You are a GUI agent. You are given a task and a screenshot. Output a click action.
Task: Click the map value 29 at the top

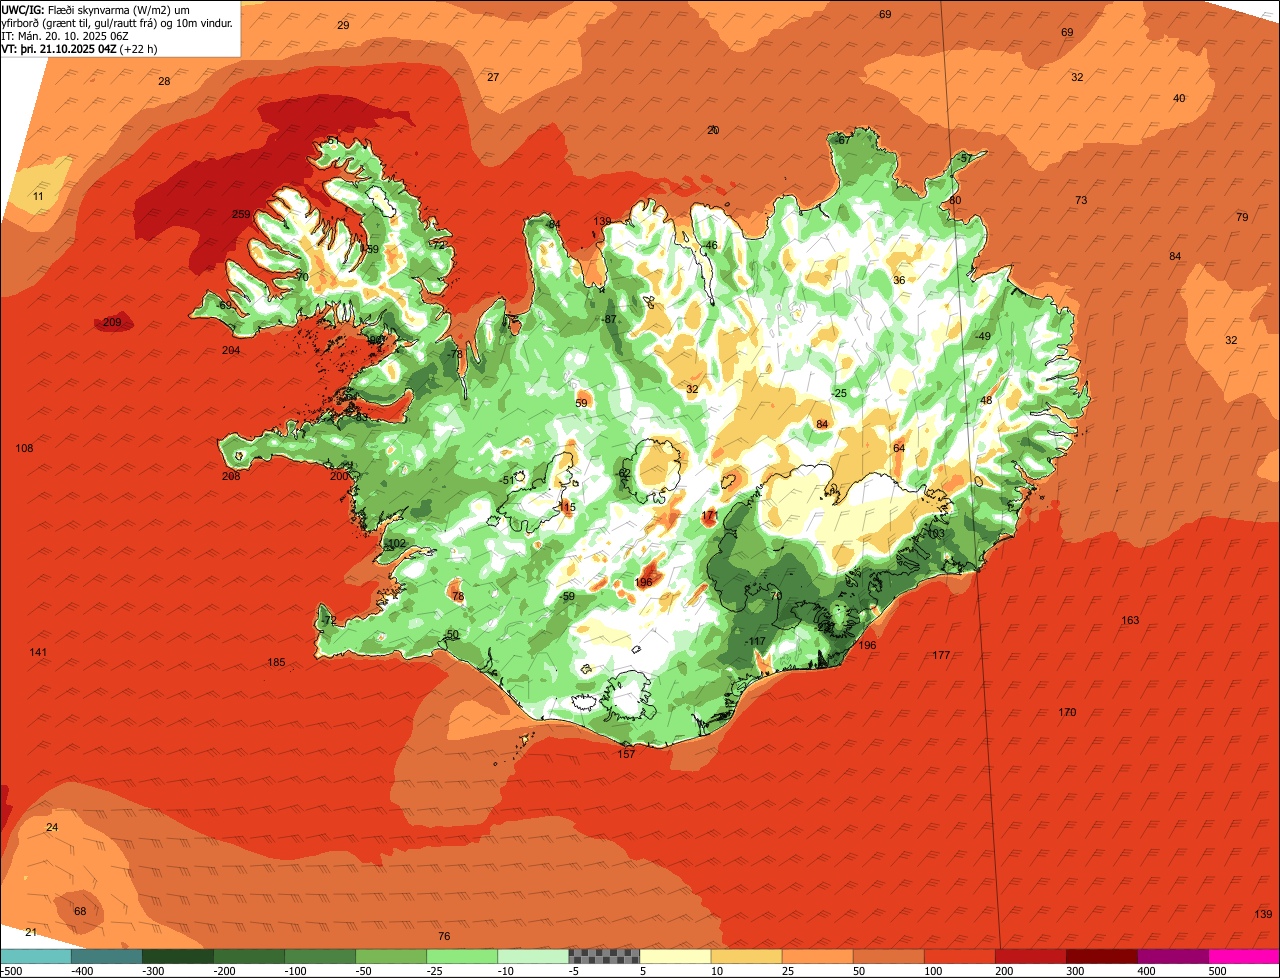point(343,25)
